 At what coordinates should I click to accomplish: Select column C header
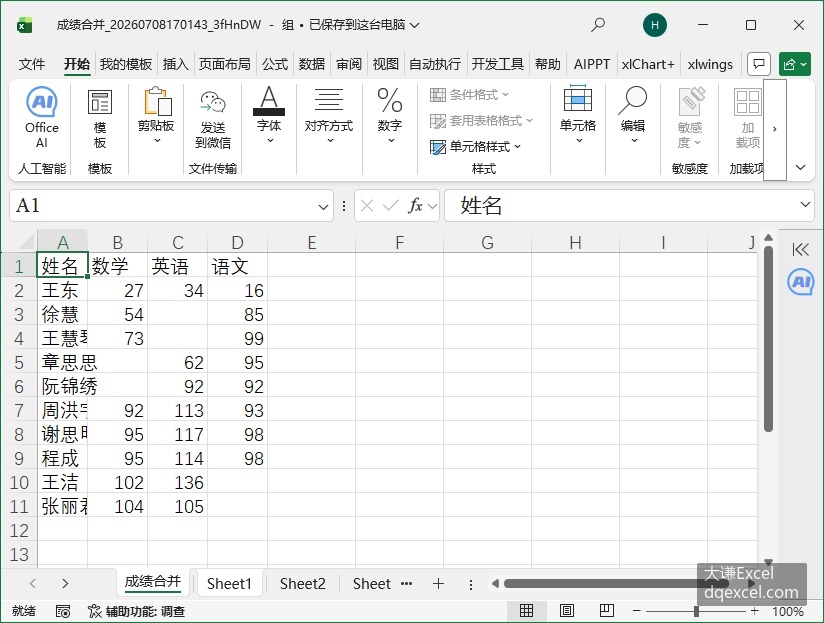coord(178,242)
